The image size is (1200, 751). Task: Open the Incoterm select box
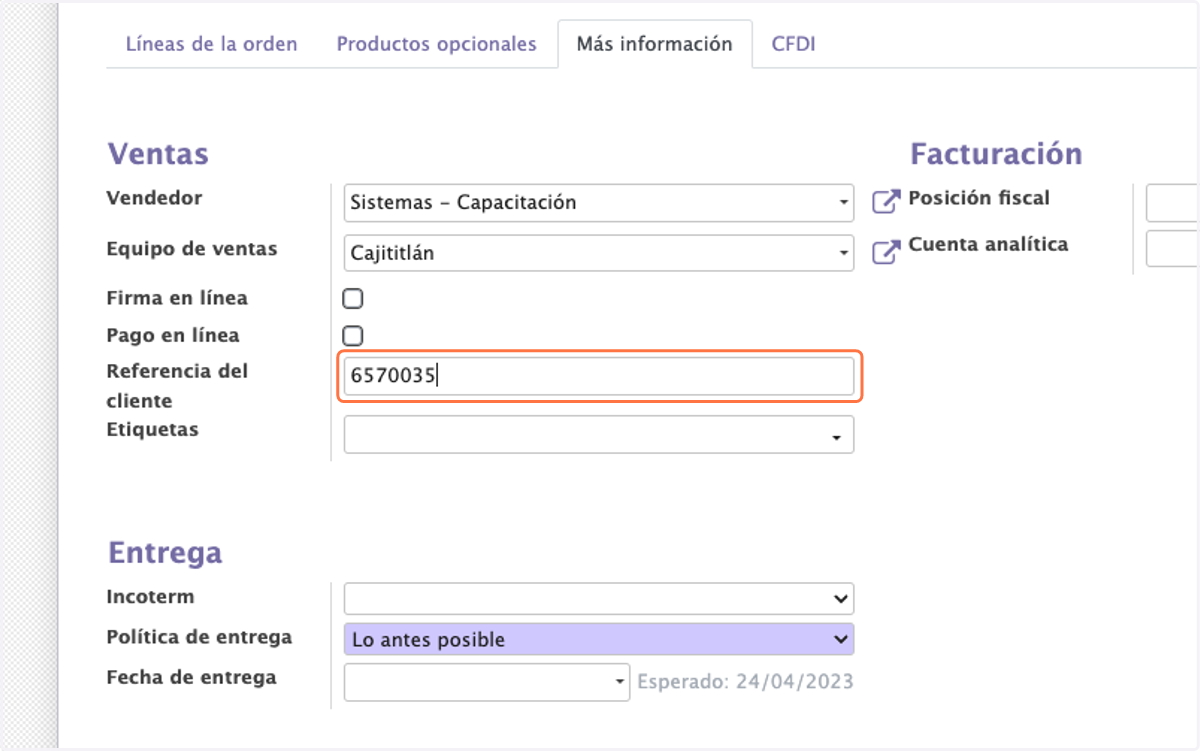pyautogui.click(x=599, y=598)
